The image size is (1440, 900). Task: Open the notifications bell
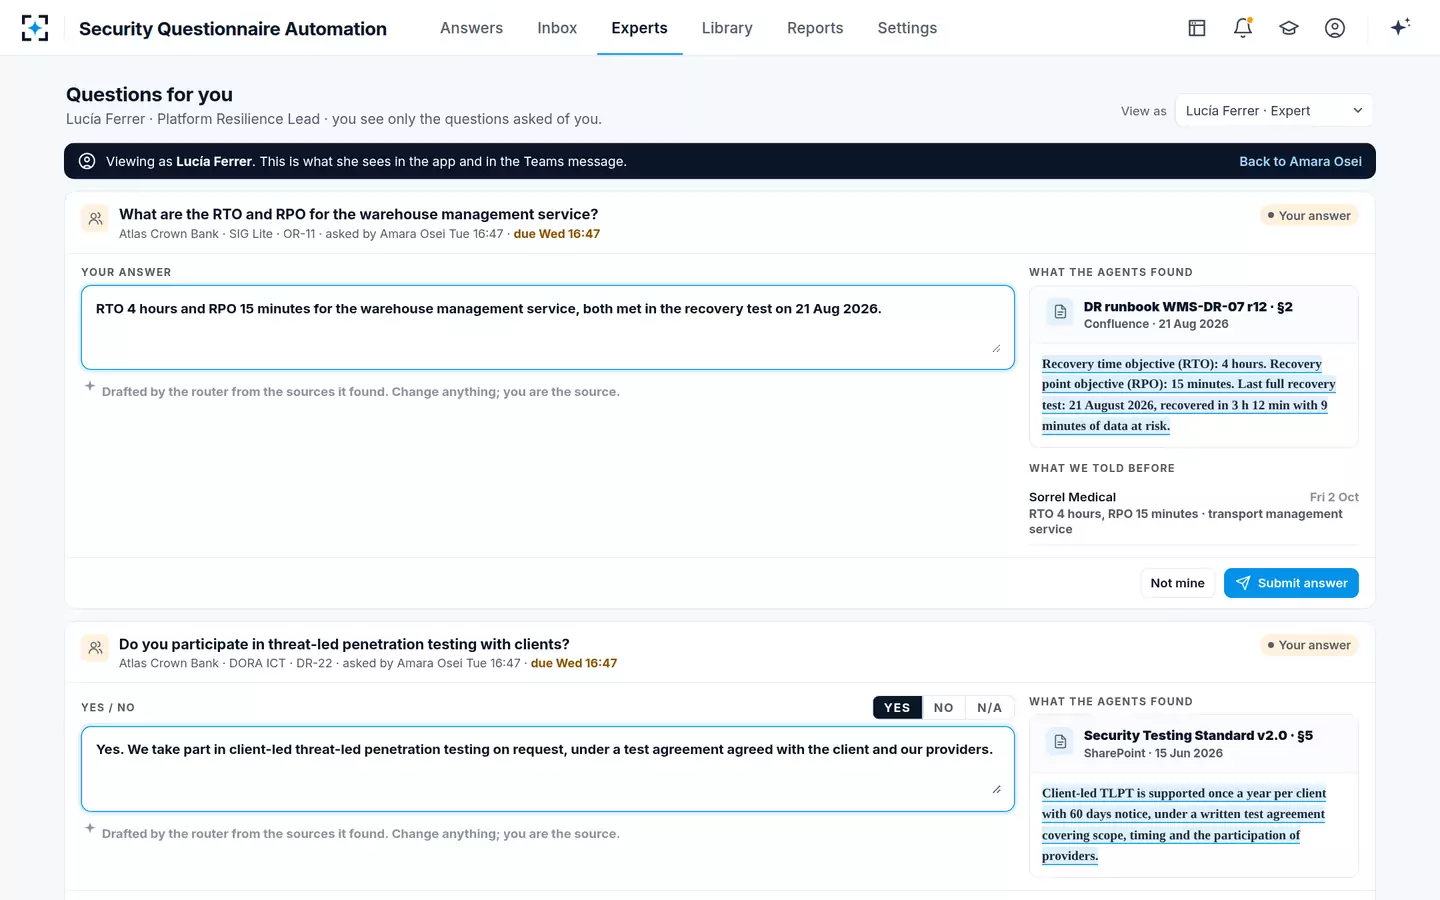click(1243, 28)
